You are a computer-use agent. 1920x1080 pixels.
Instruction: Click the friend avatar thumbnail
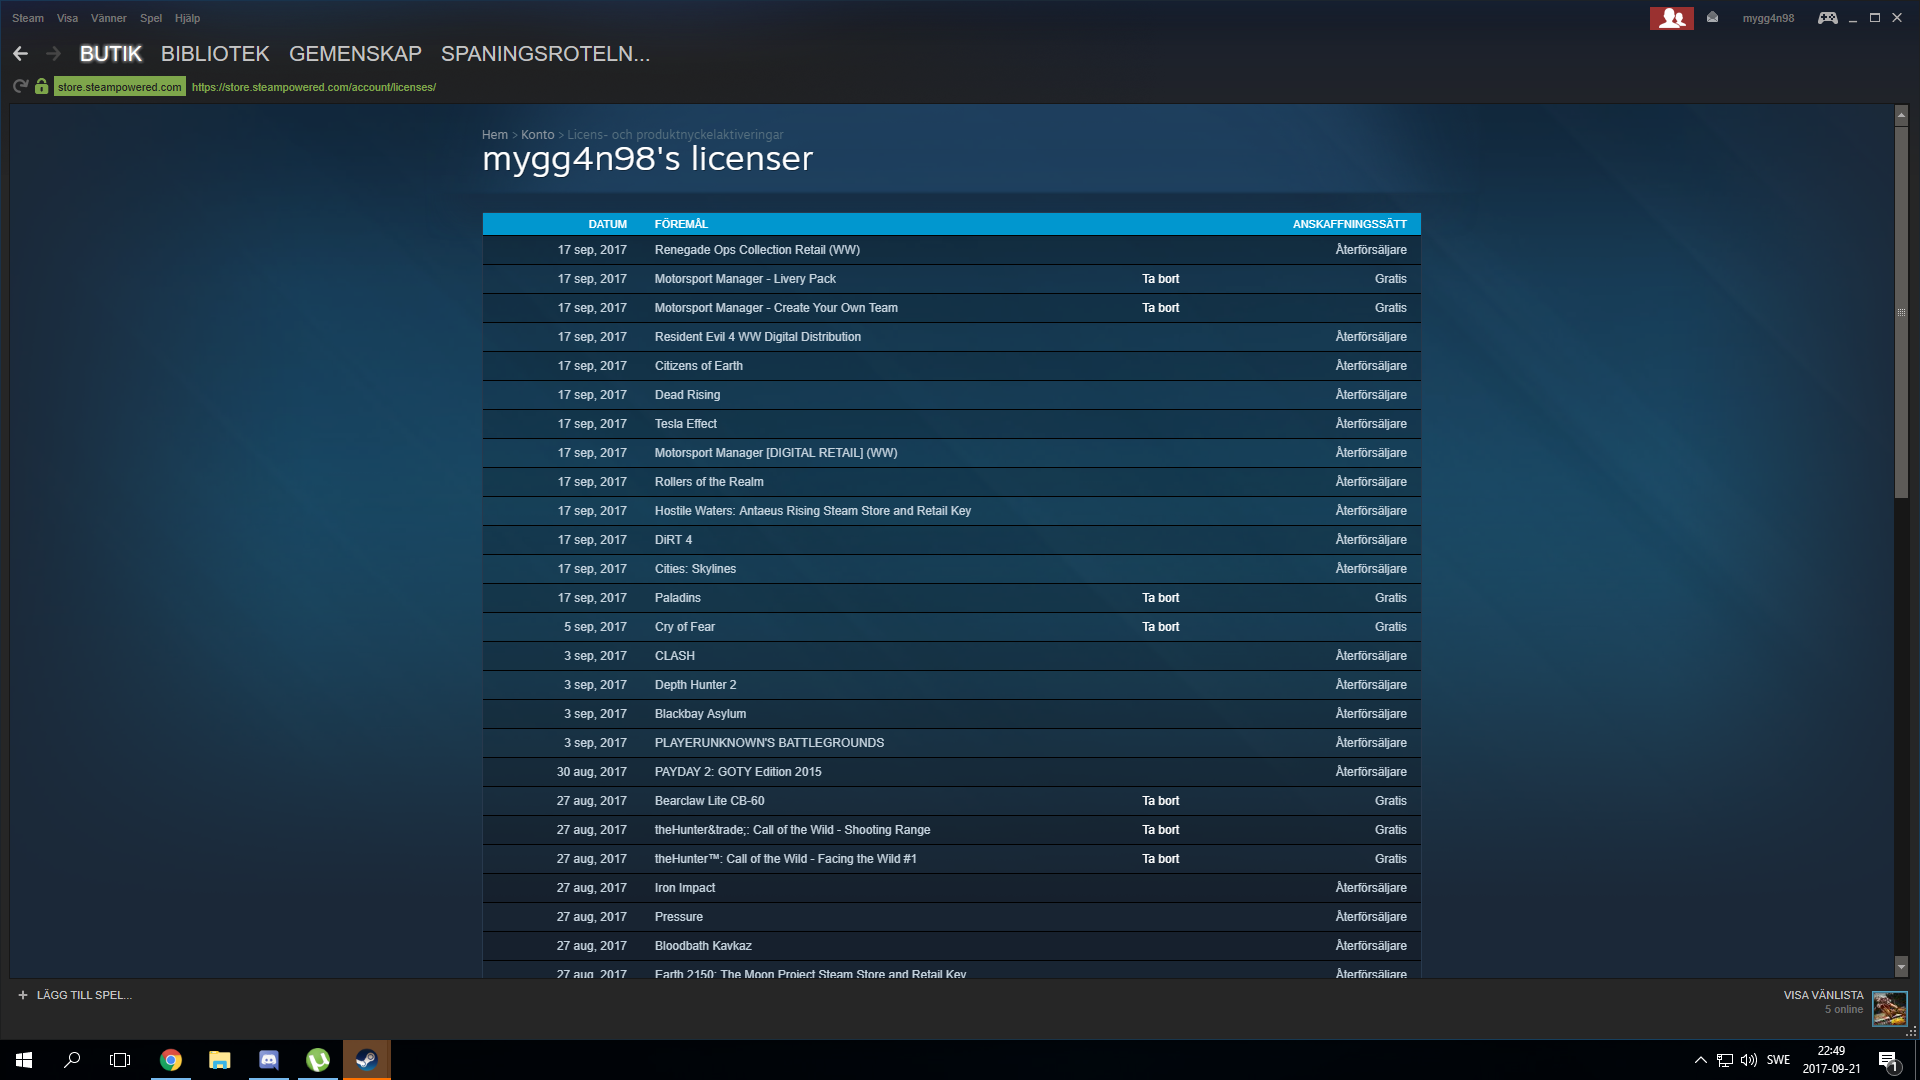(x=1889, y=1008)
